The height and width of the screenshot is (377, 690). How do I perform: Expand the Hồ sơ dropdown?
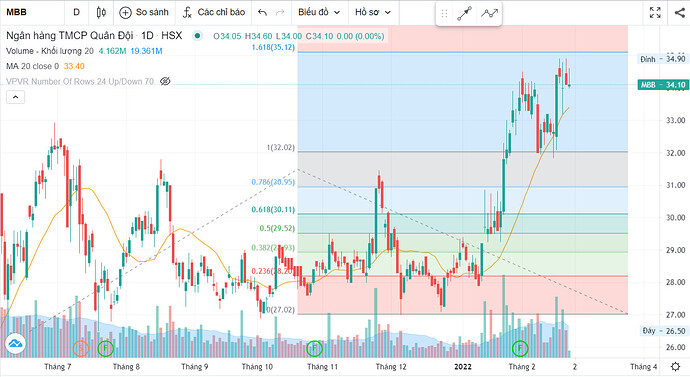pyautogui.click(x=373, y=12)
